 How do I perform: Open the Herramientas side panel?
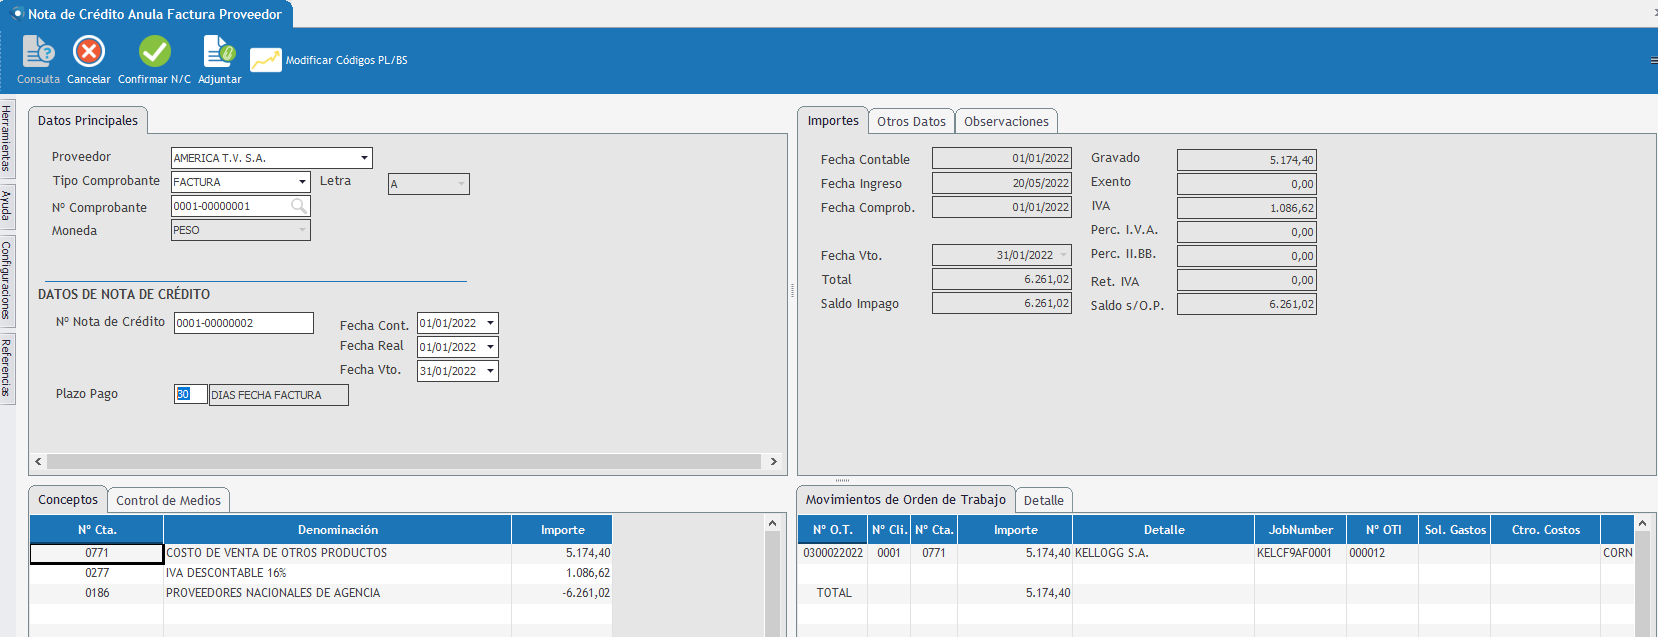(6, 138)
